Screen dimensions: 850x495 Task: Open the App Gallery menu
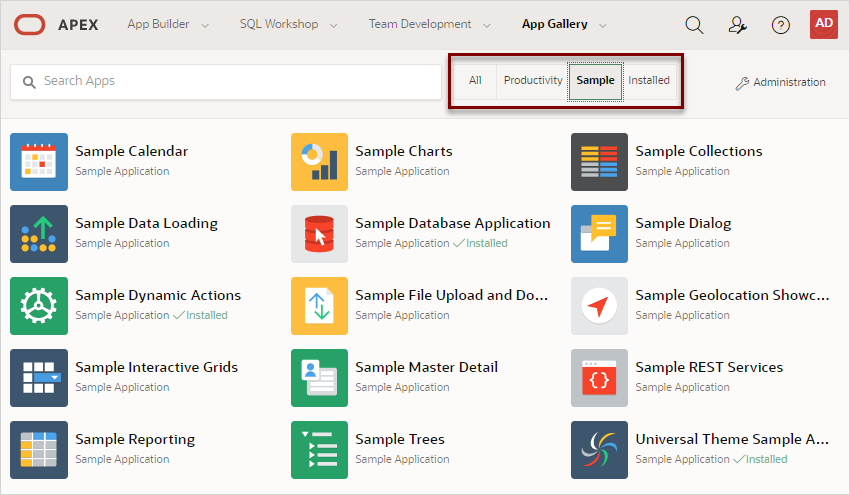[555, 24]
